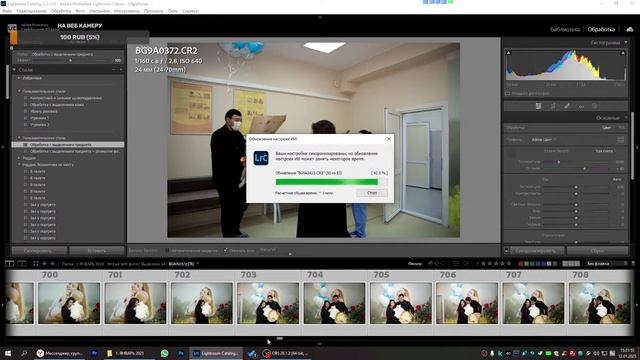Collapse the first Пользовательские стили group
This screenshot has width=640, height=360.
(19, 91)
